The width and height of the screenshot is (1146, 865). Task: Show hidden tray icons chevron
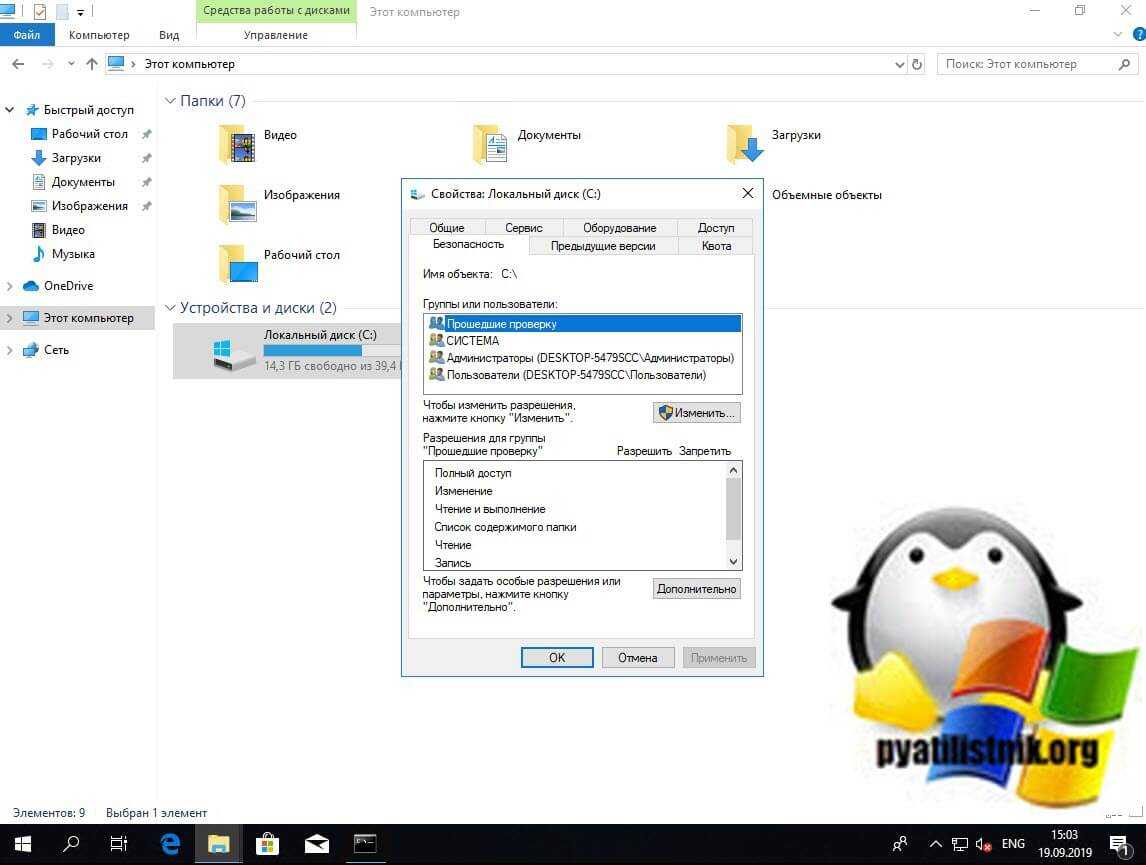point(936,845)
